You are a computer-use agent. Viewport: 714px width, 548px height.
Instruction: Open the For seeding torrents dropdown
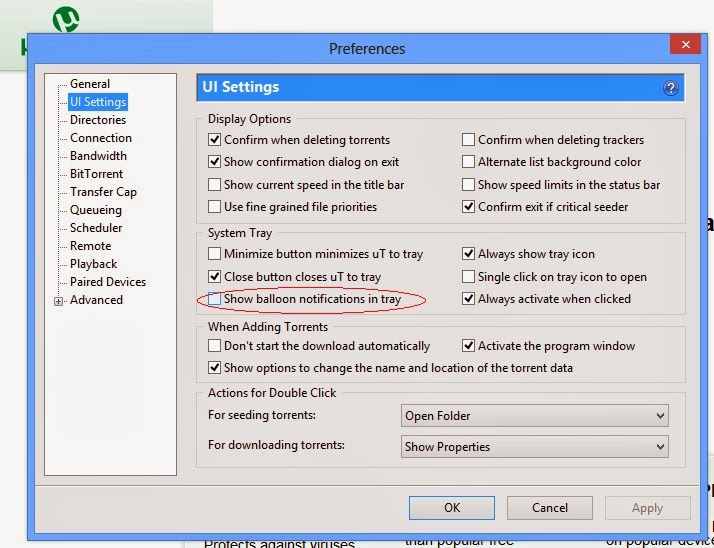point(535,415)
